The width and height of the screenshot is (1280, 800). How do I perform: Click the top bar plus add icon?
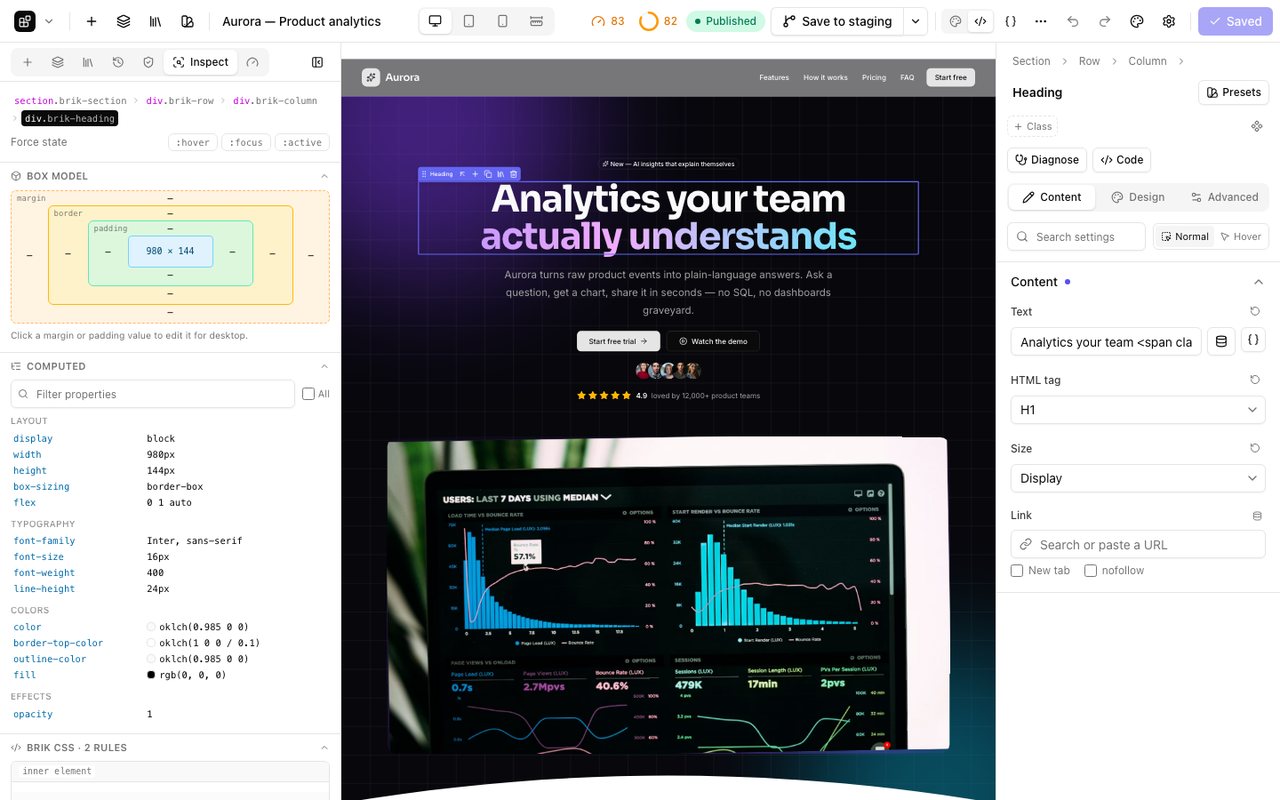pos(91,21)
